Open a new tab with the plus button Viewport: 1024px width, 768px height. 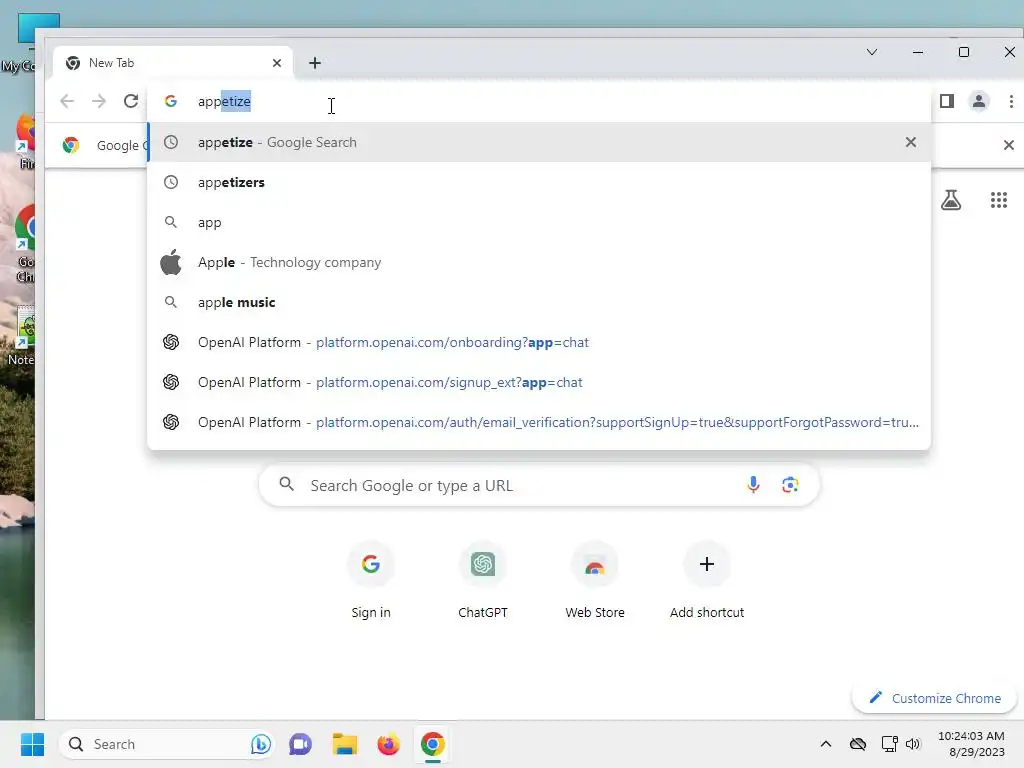pos(315,63)
